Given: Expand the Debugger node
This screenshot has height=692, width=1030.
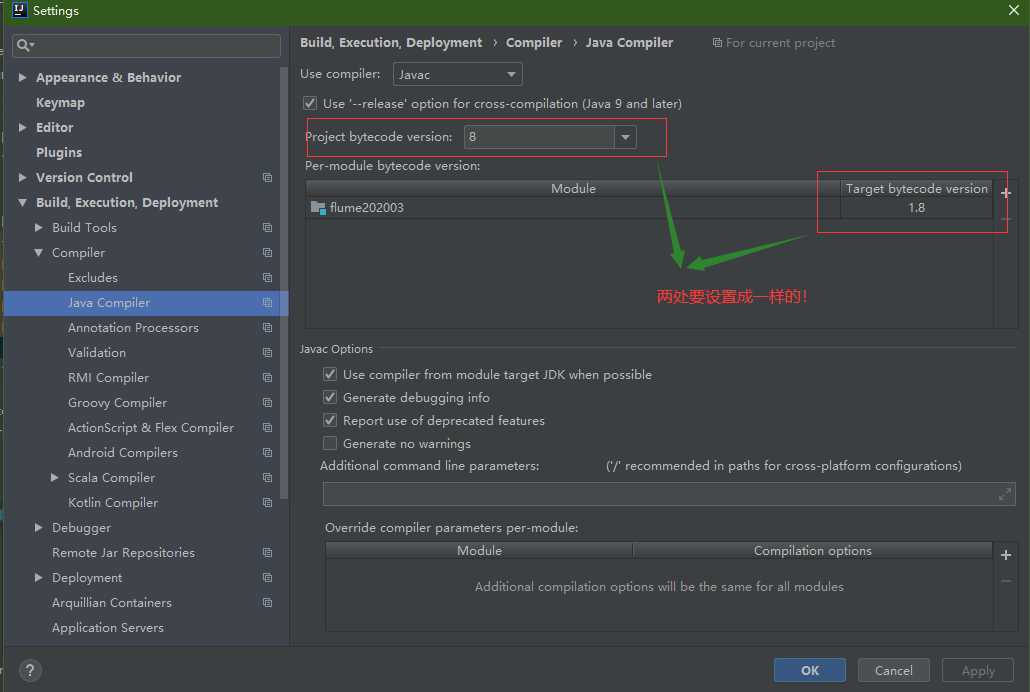Looking at the screenshot, I should coord(38,527).
